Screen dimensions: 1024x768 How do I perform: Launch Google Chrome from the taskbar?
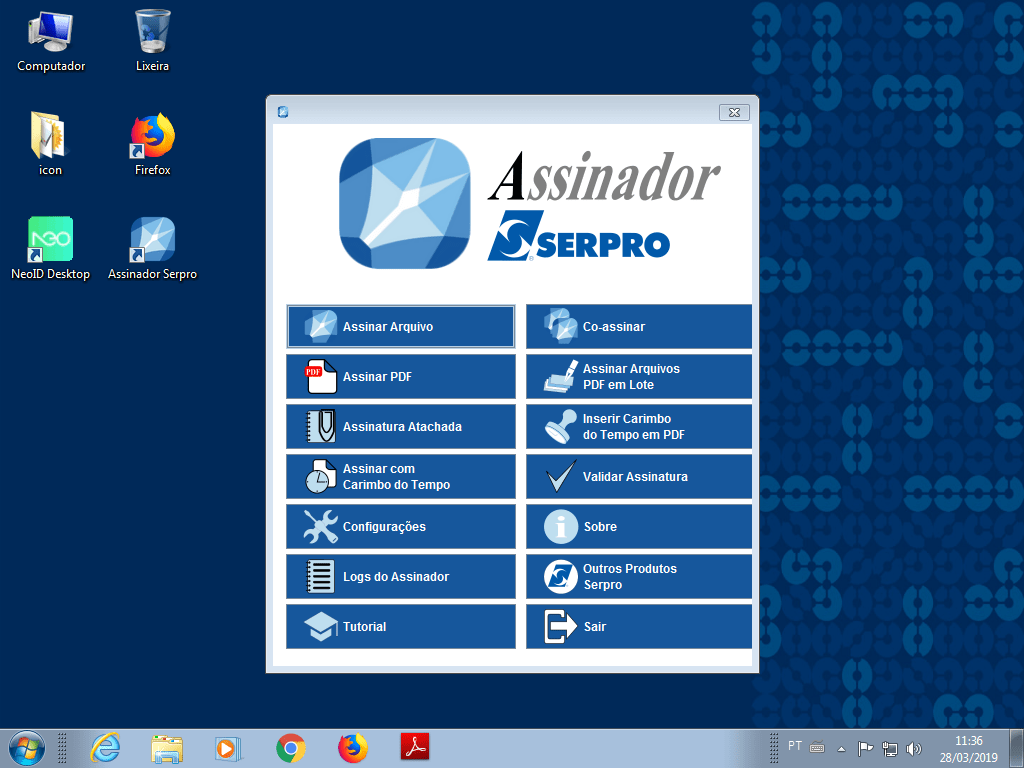pyautogui.click(x=291, y=748)
